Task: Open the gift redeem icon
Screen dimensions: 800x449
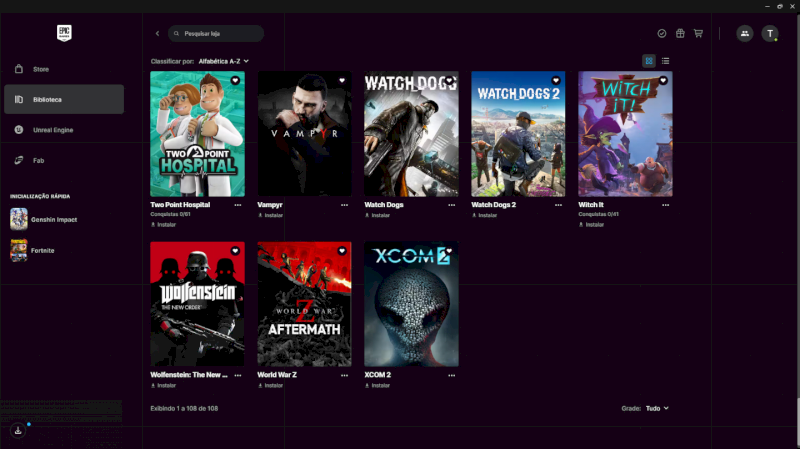Action: pos(680,33)
